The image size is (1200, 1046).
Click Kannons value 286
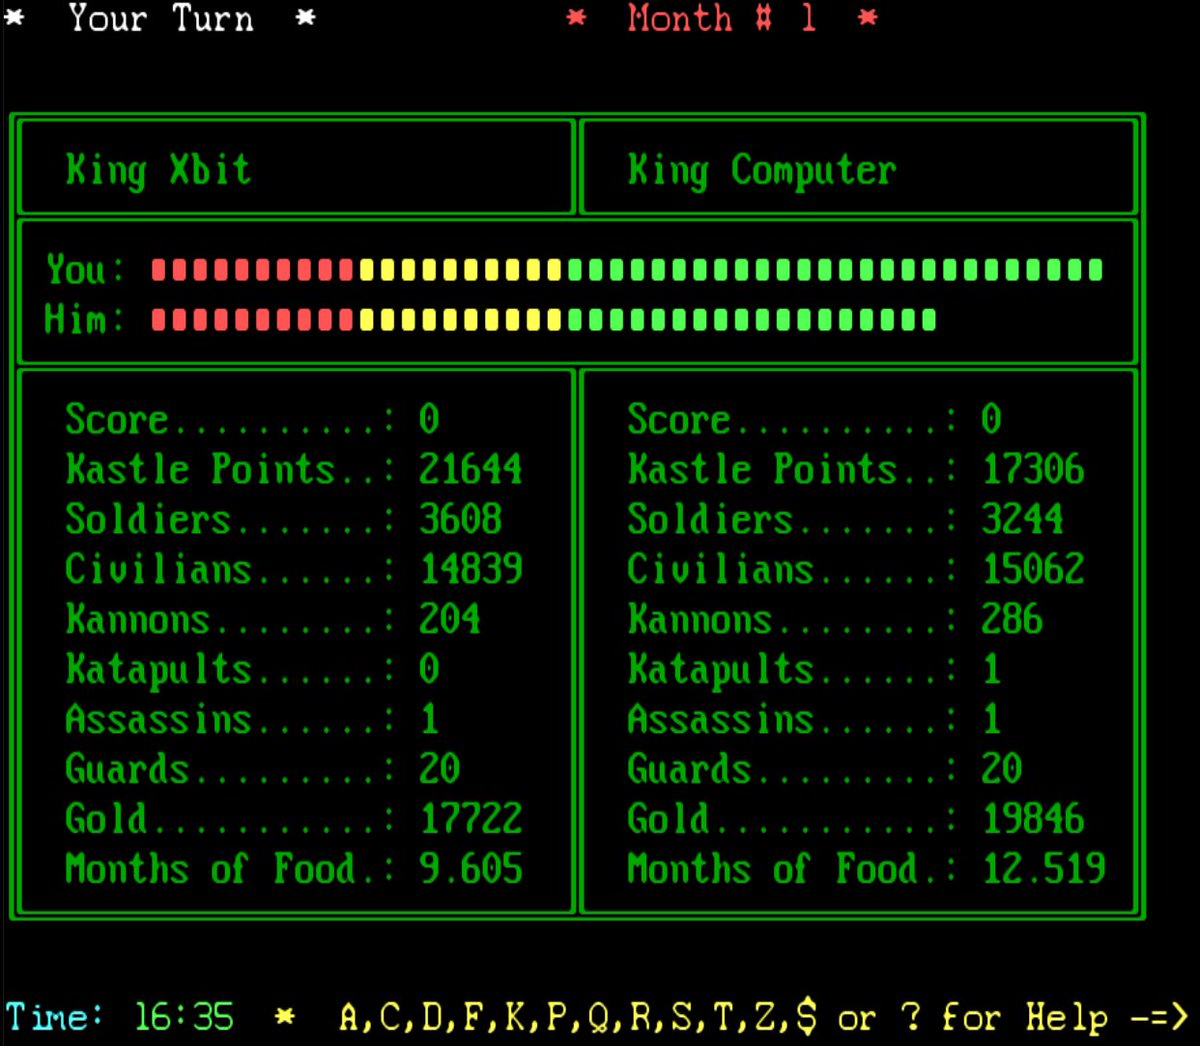(1012, 619)
